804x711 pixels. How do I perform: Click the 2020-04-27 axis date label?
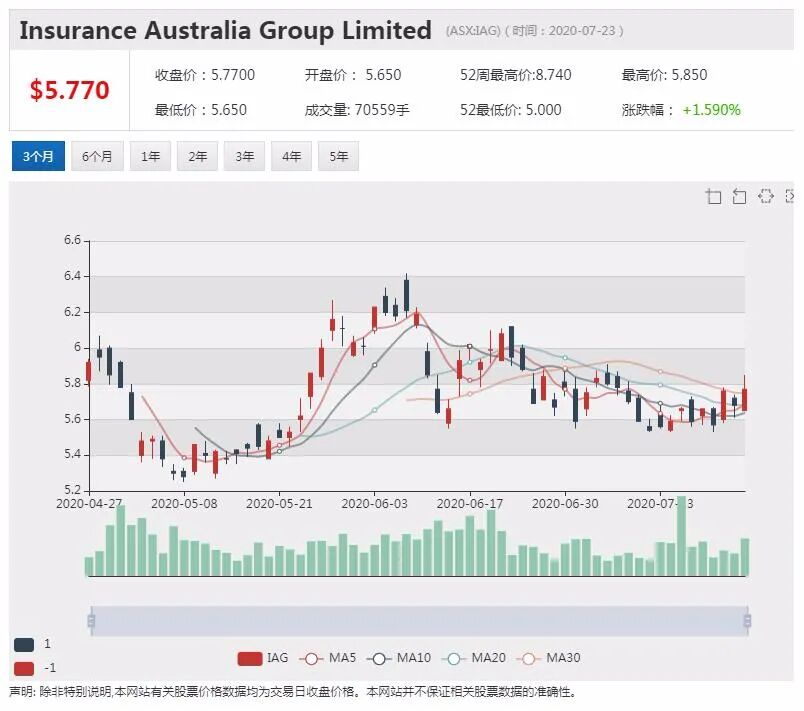pyautogui.click(x=89, y=503)
